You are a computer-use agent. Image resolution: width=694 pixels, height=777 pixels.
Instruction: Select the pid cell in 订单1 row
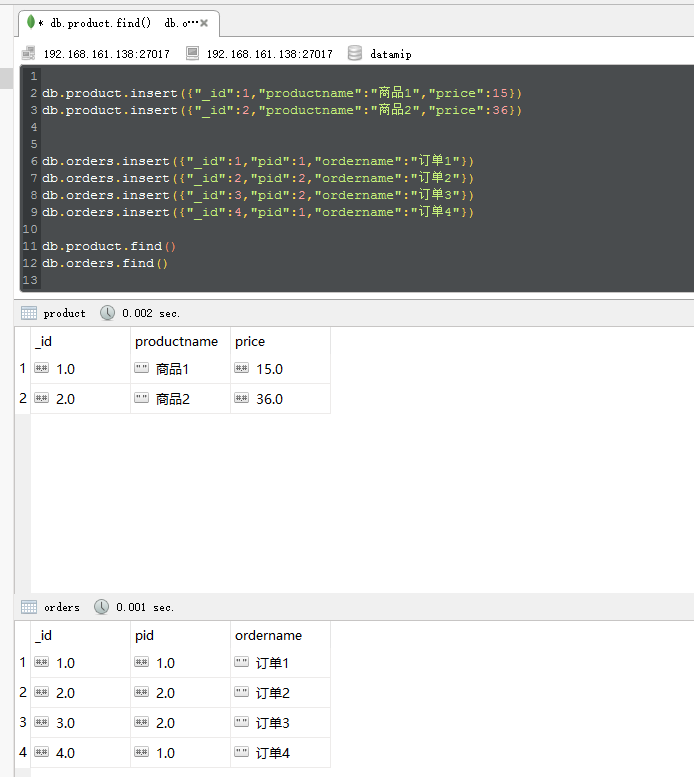[180, 663]
